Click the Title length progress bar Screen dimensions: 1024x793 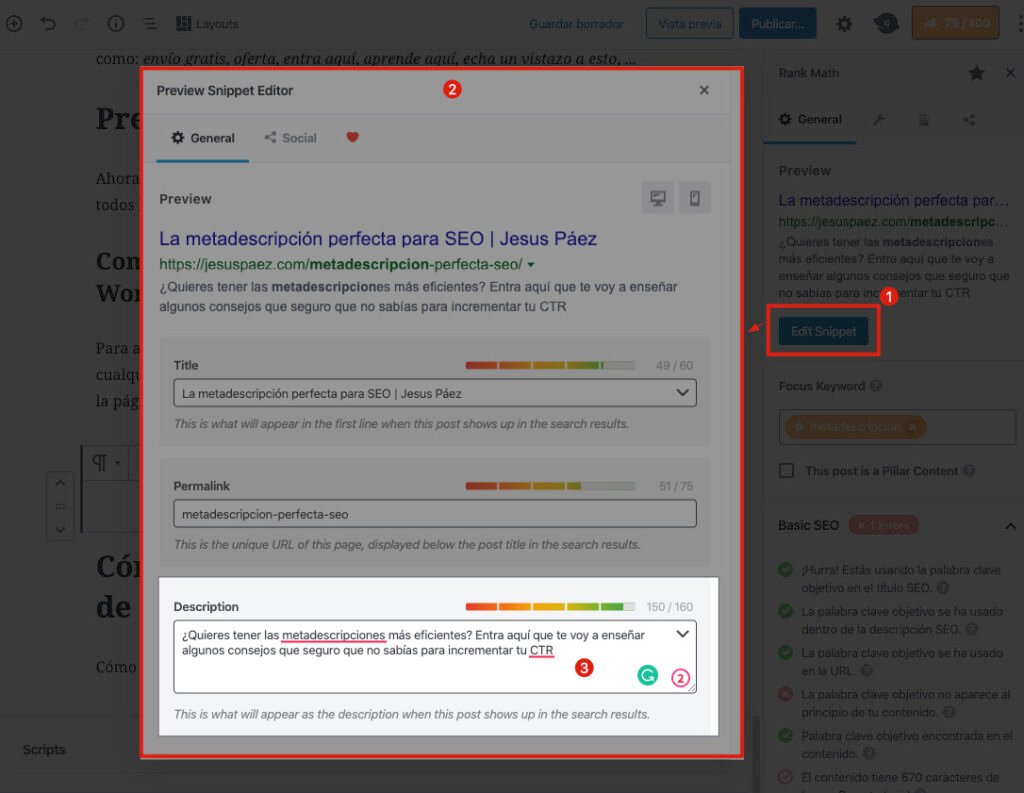pyautogui.click(x=550, y=365)
